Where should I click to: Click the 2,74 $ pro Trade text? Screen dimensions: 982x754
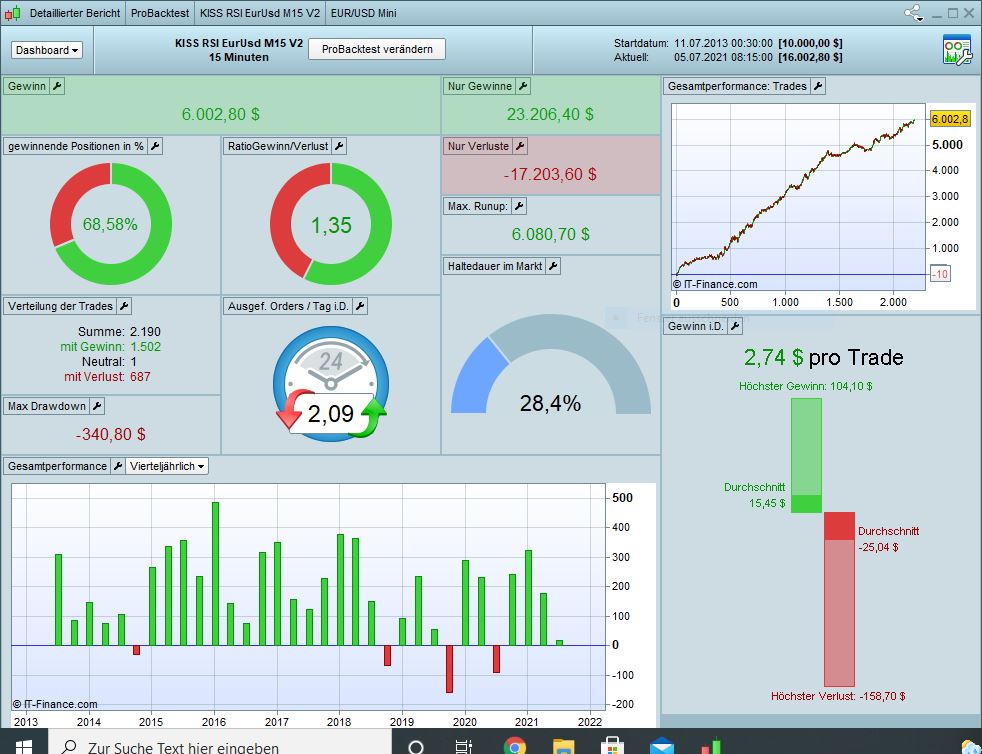click(824, 358)
